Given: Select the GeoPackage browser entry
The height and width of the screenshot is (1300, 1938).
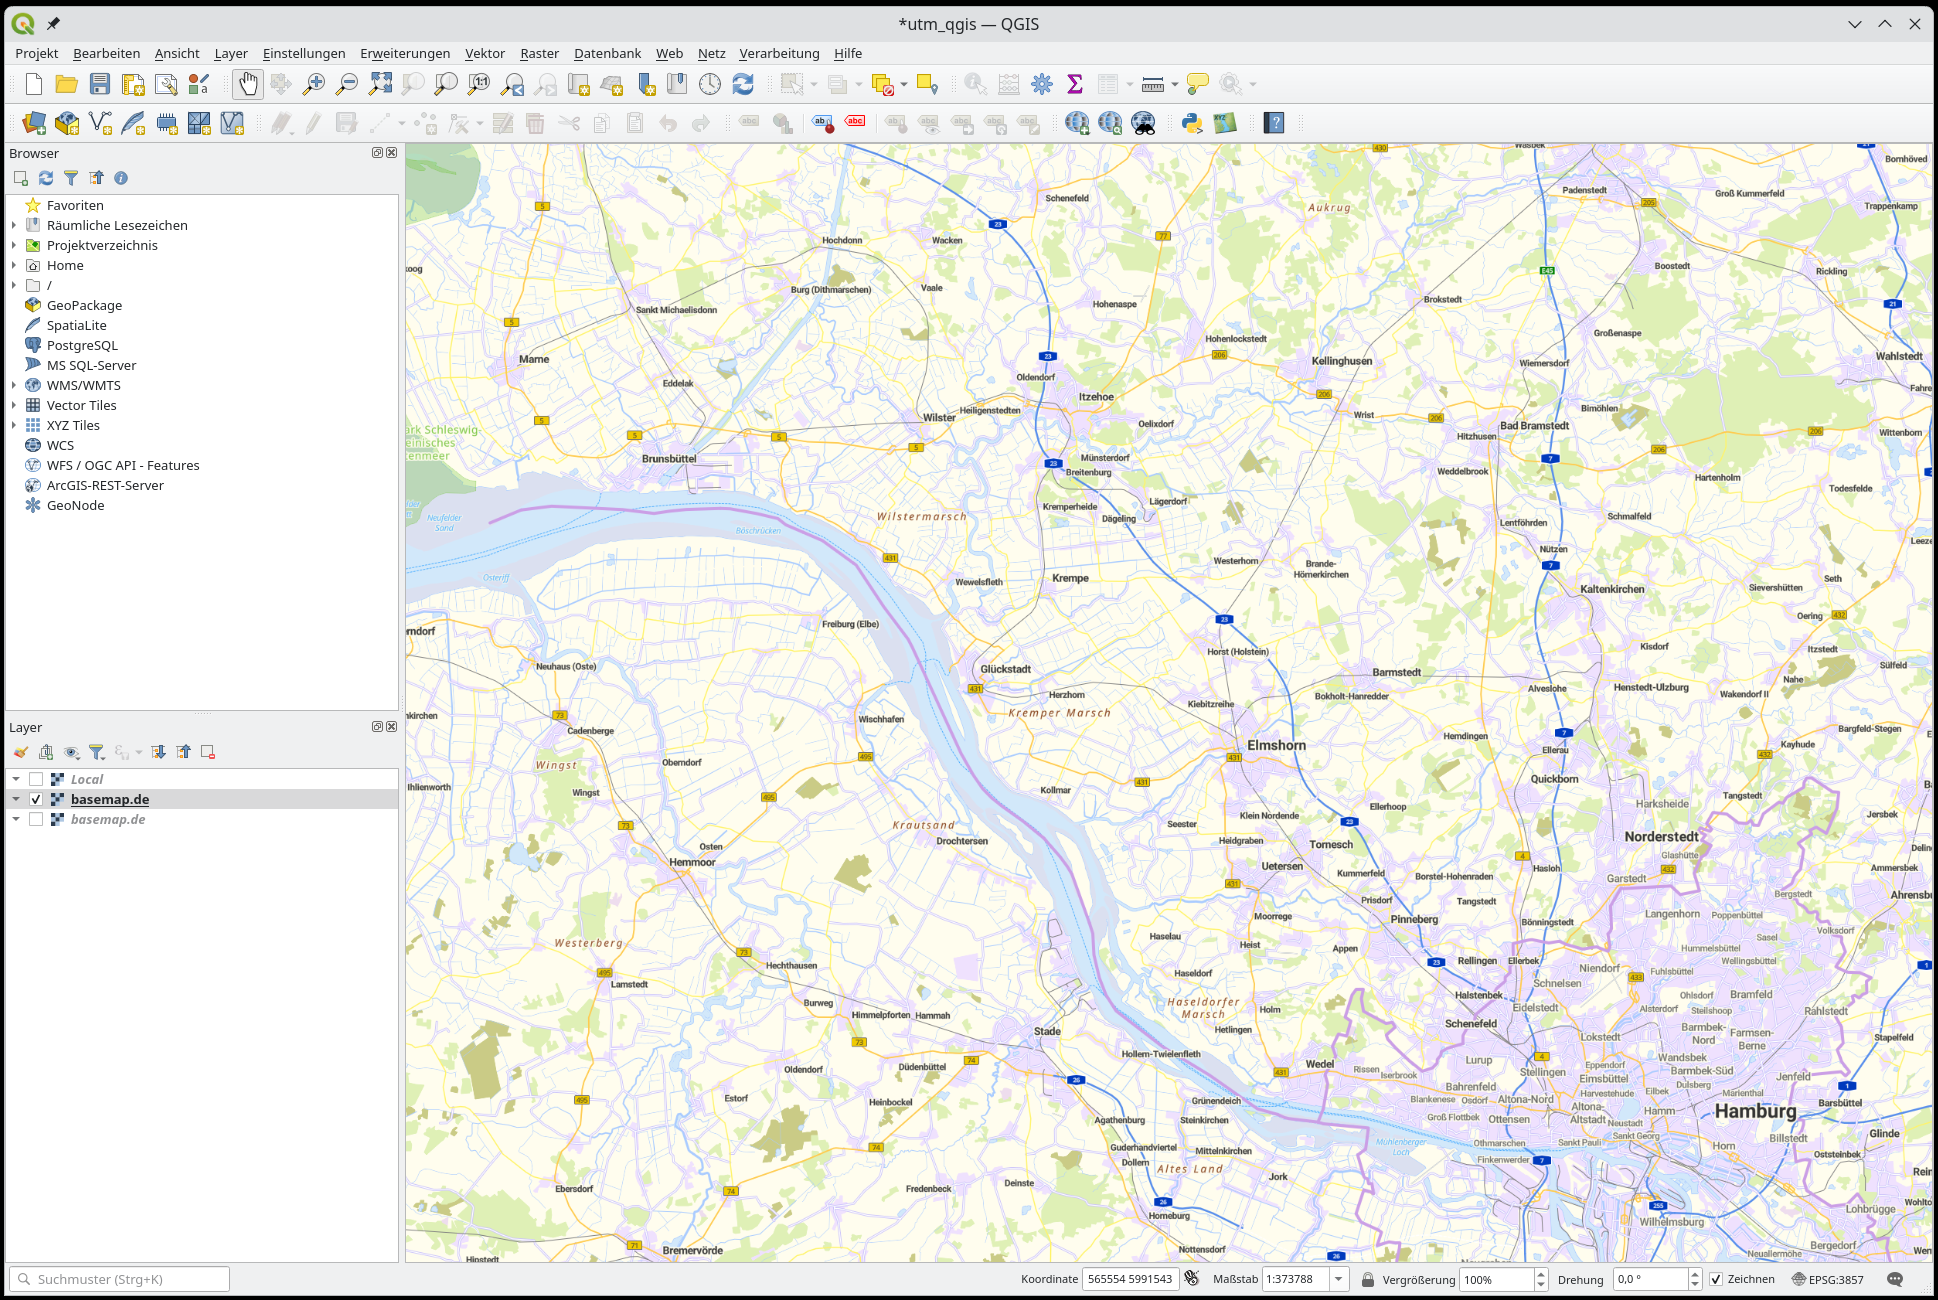Looking at the screenshot, I should click(x=84, y=305).
